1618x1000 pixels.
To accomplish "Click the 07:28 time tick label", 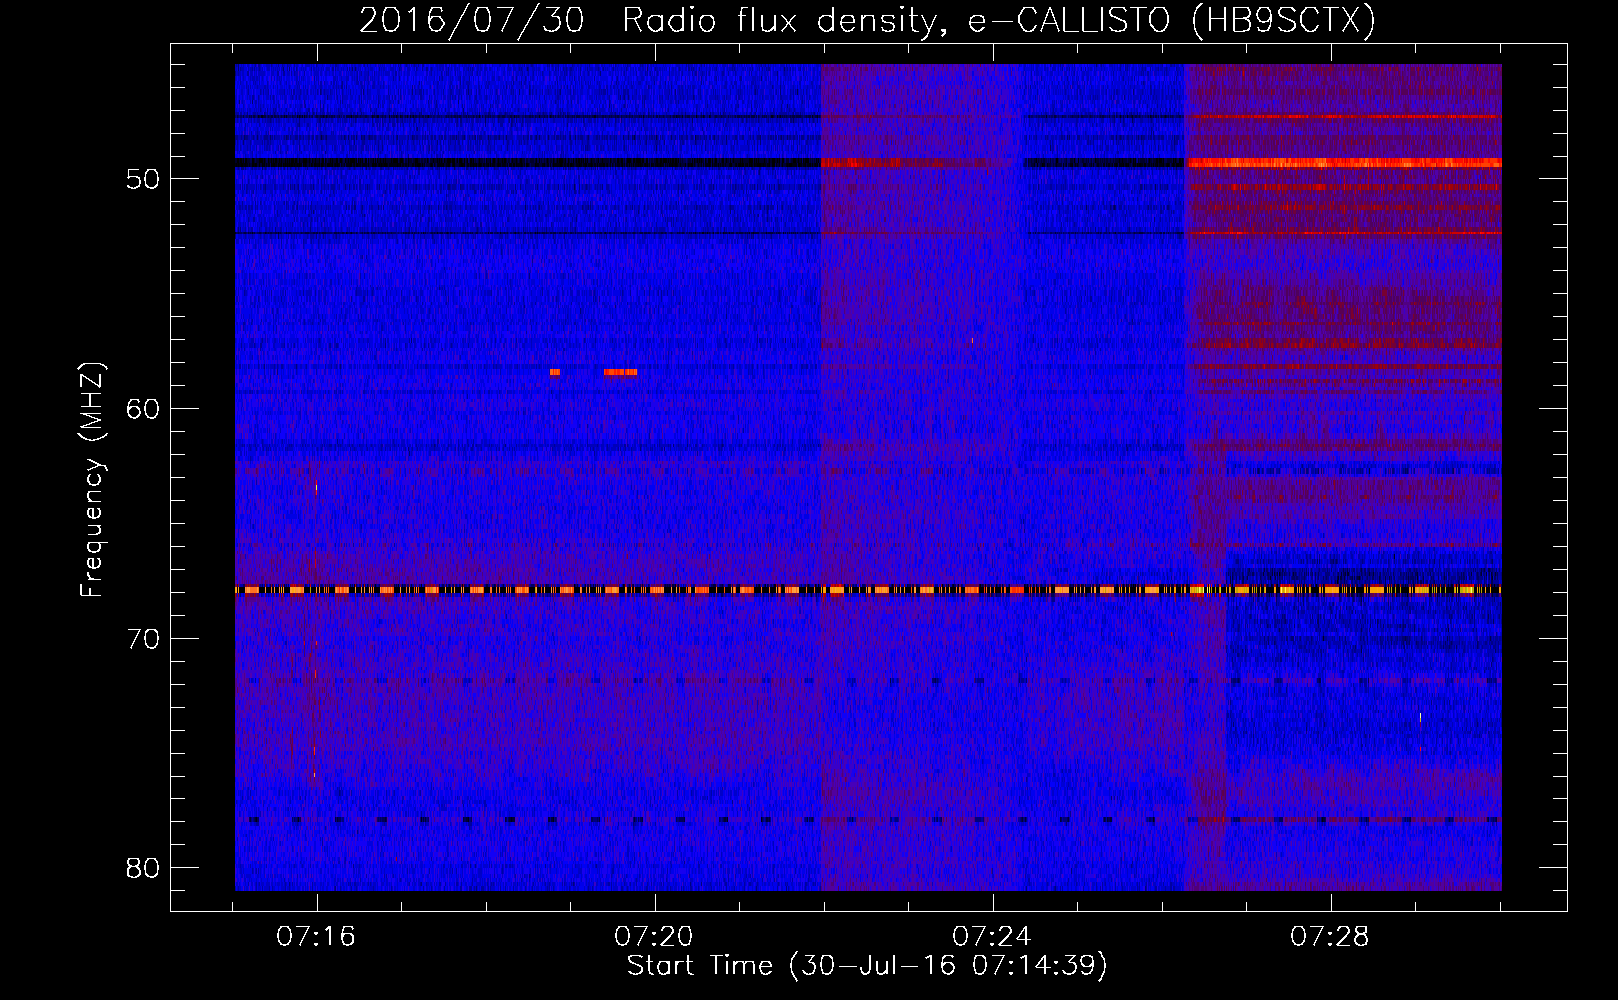I will click(x=1330, y=937).
